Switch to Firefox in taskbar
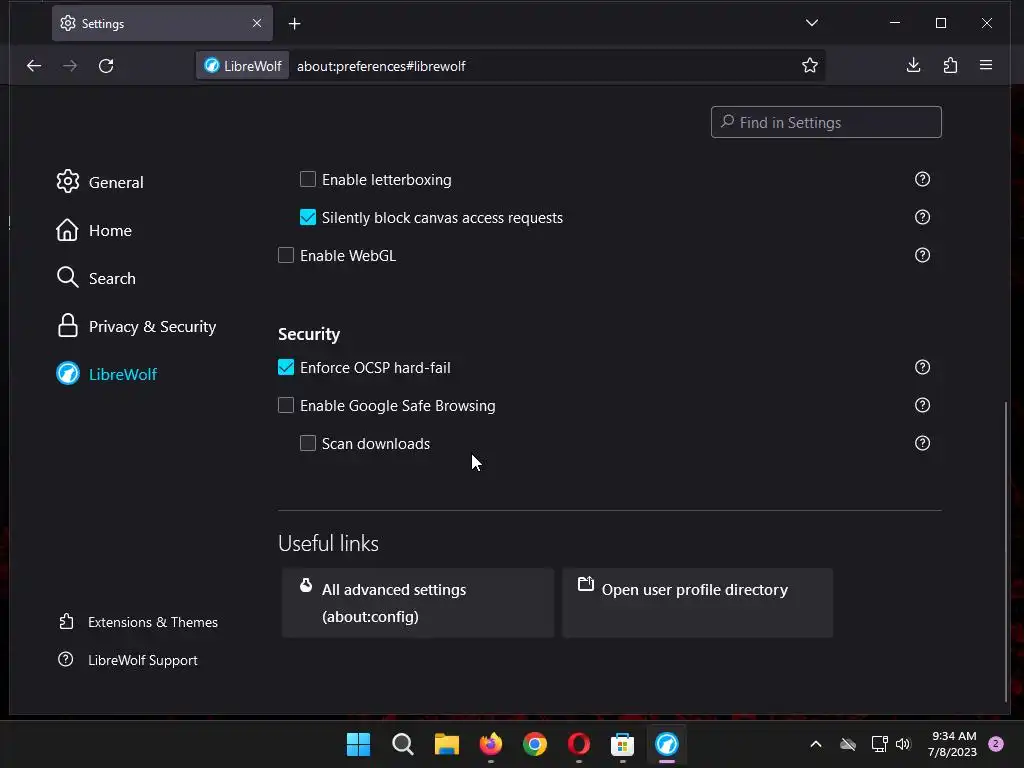This screenshot has height=768, width=1024. [490, 744]
